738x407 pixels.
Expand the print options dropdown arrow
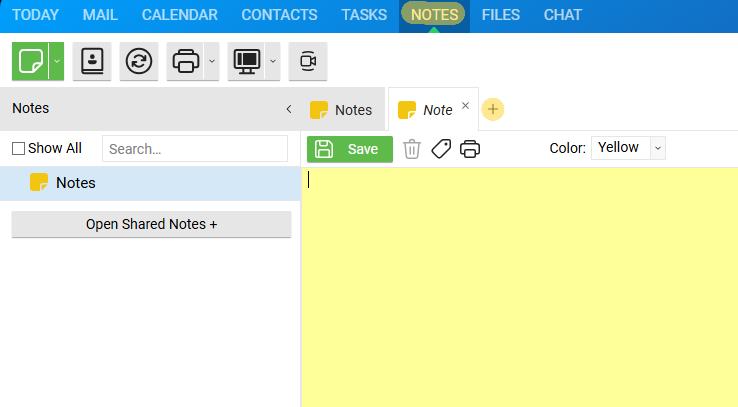(212, 61)
